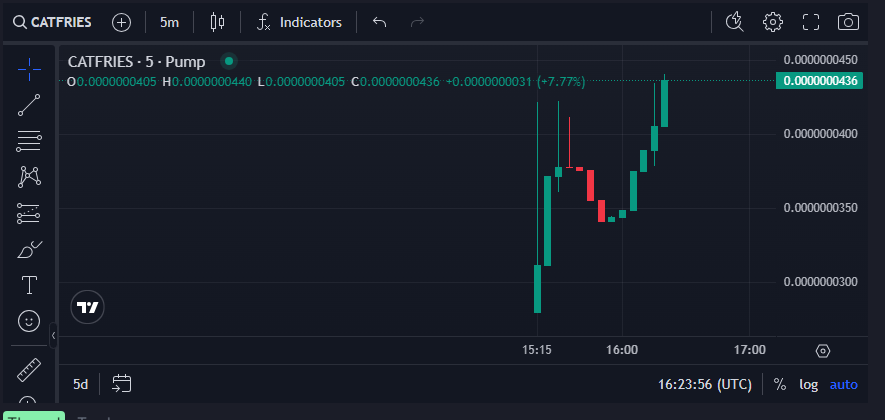Click the TradingView logo badge
This screenshot has height=420, width=885.
point(87,308)
